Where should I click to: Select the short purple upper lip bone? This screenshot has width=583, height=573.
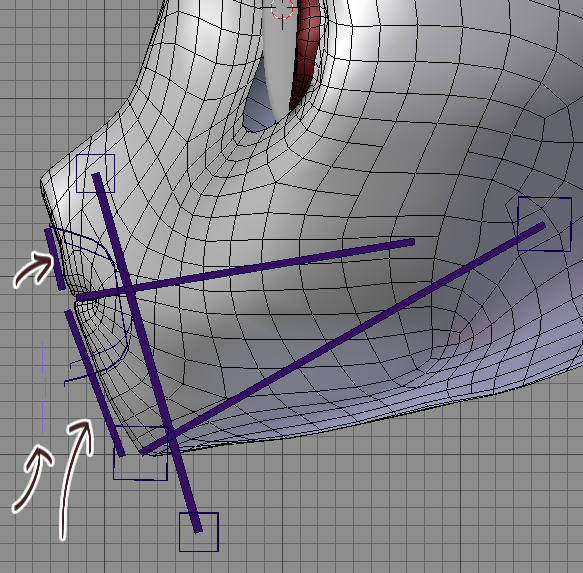point(55,259)
